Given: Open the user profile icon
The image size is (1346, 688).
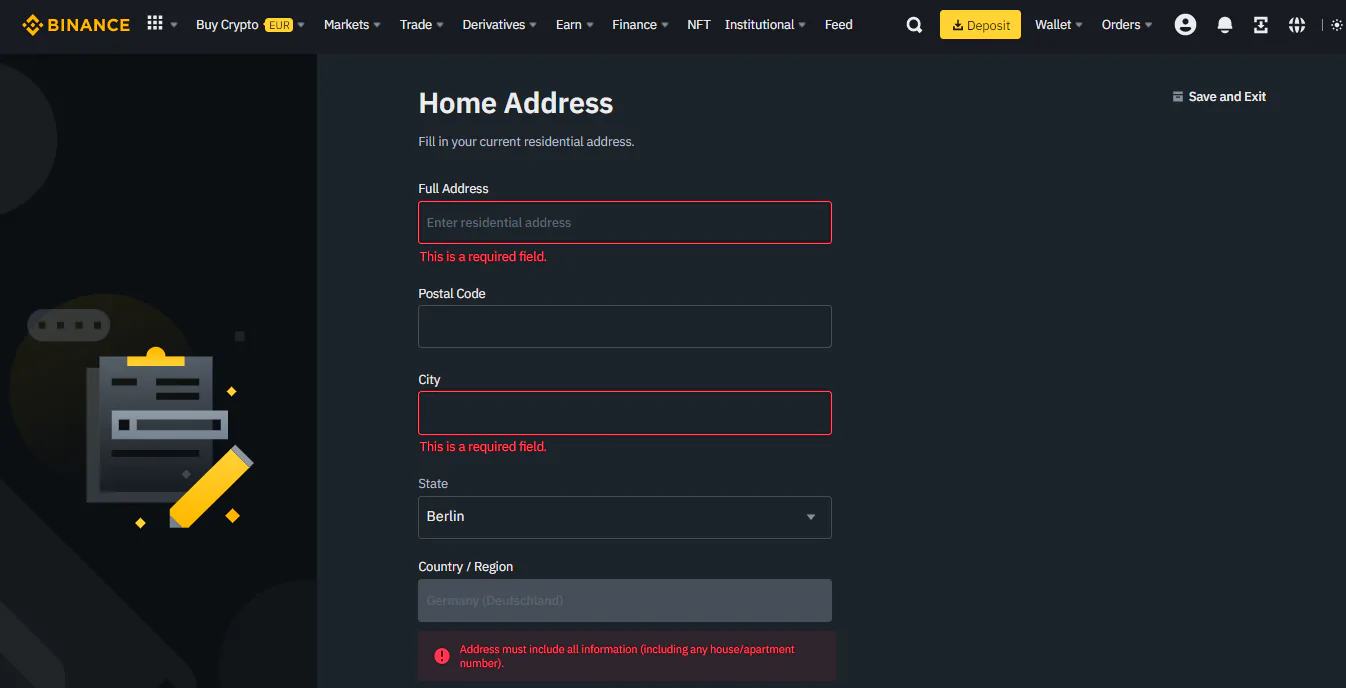Looking at the screenshot, I should point(1185,25).
